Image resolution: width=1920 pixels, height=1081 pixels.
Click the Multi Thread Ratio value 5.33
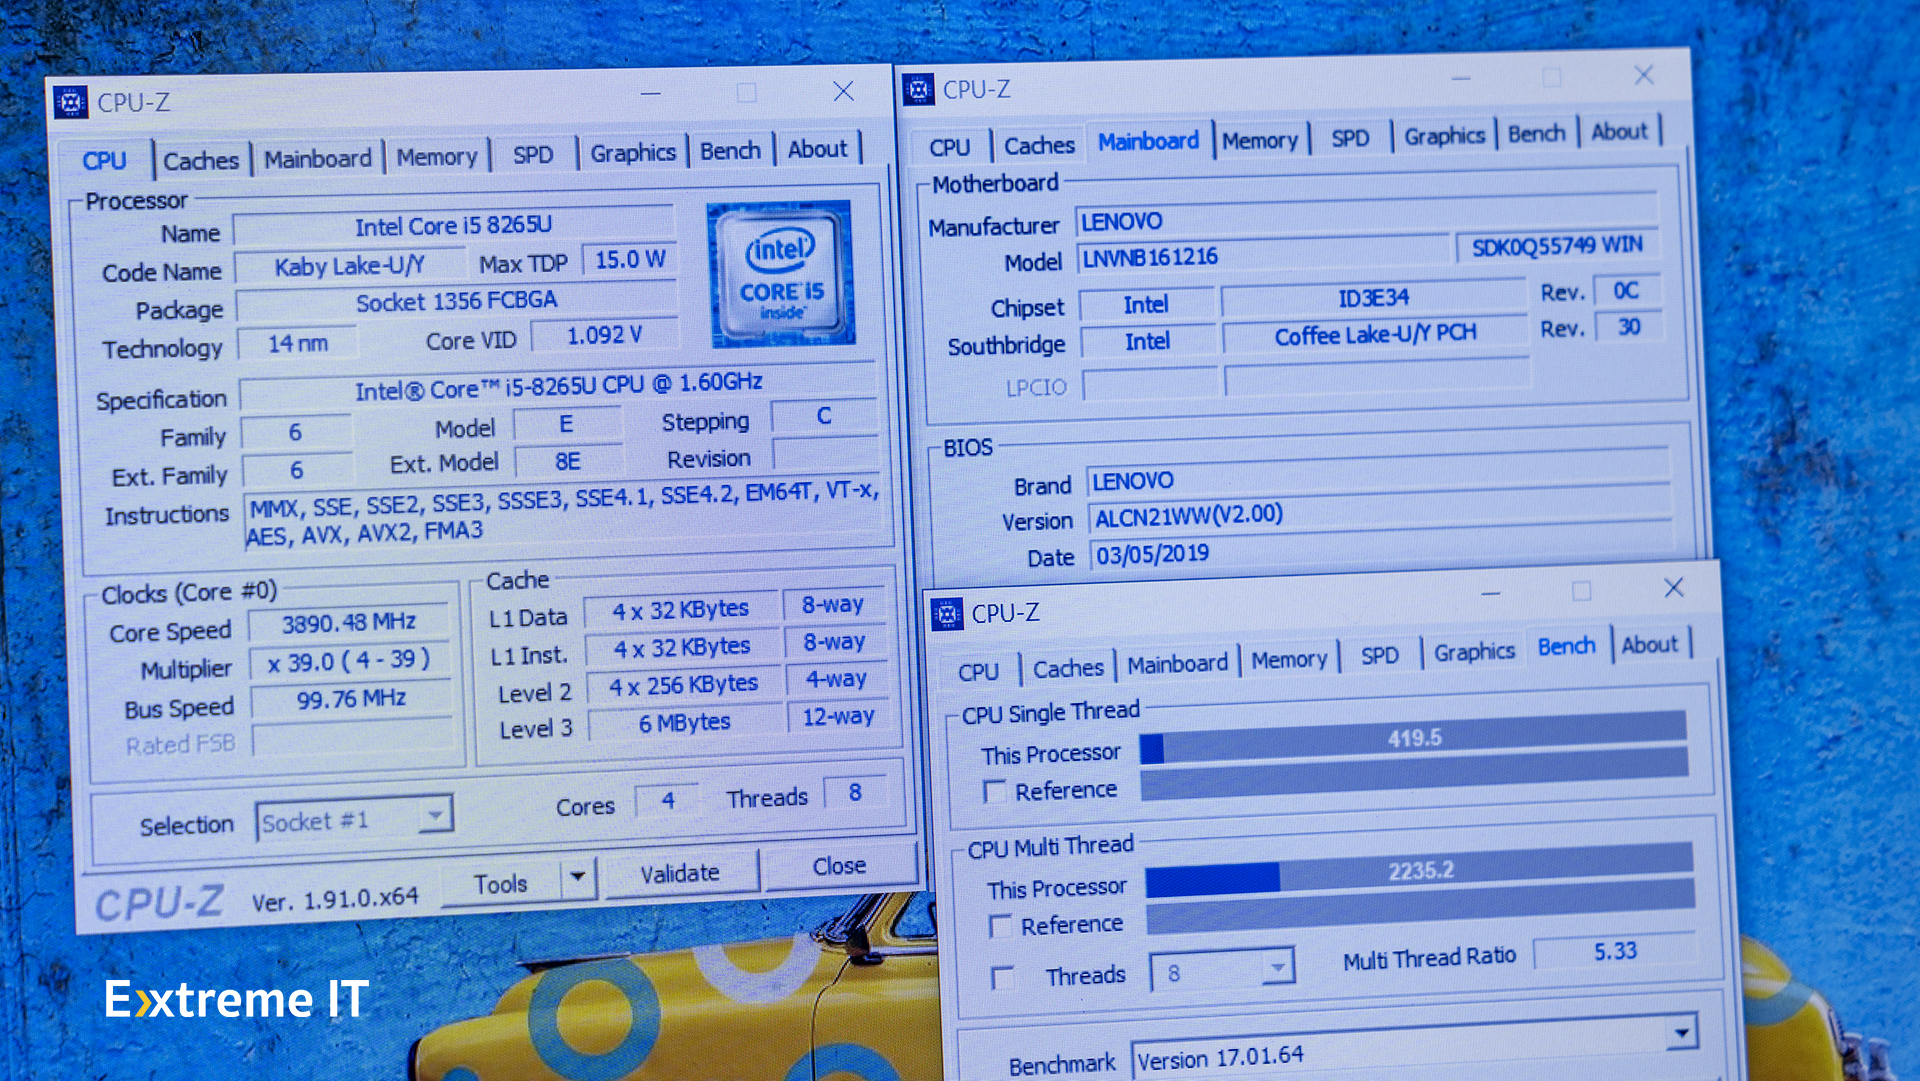pos(1615,951)
